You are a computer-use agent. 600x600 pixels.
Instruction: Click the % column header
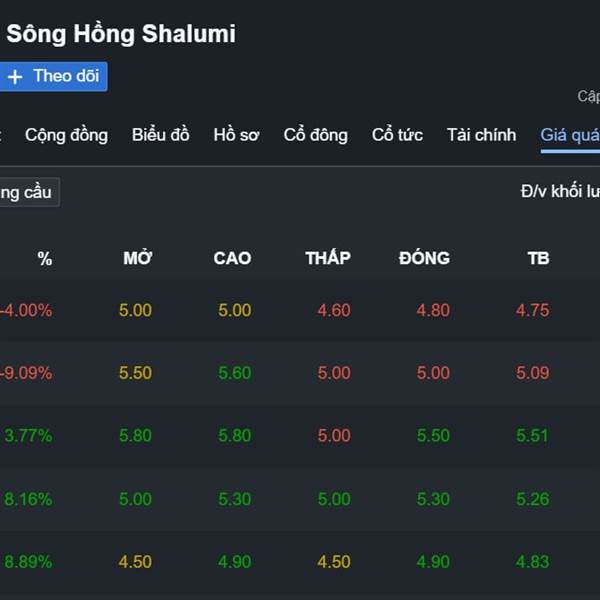[x=44, y=258]
